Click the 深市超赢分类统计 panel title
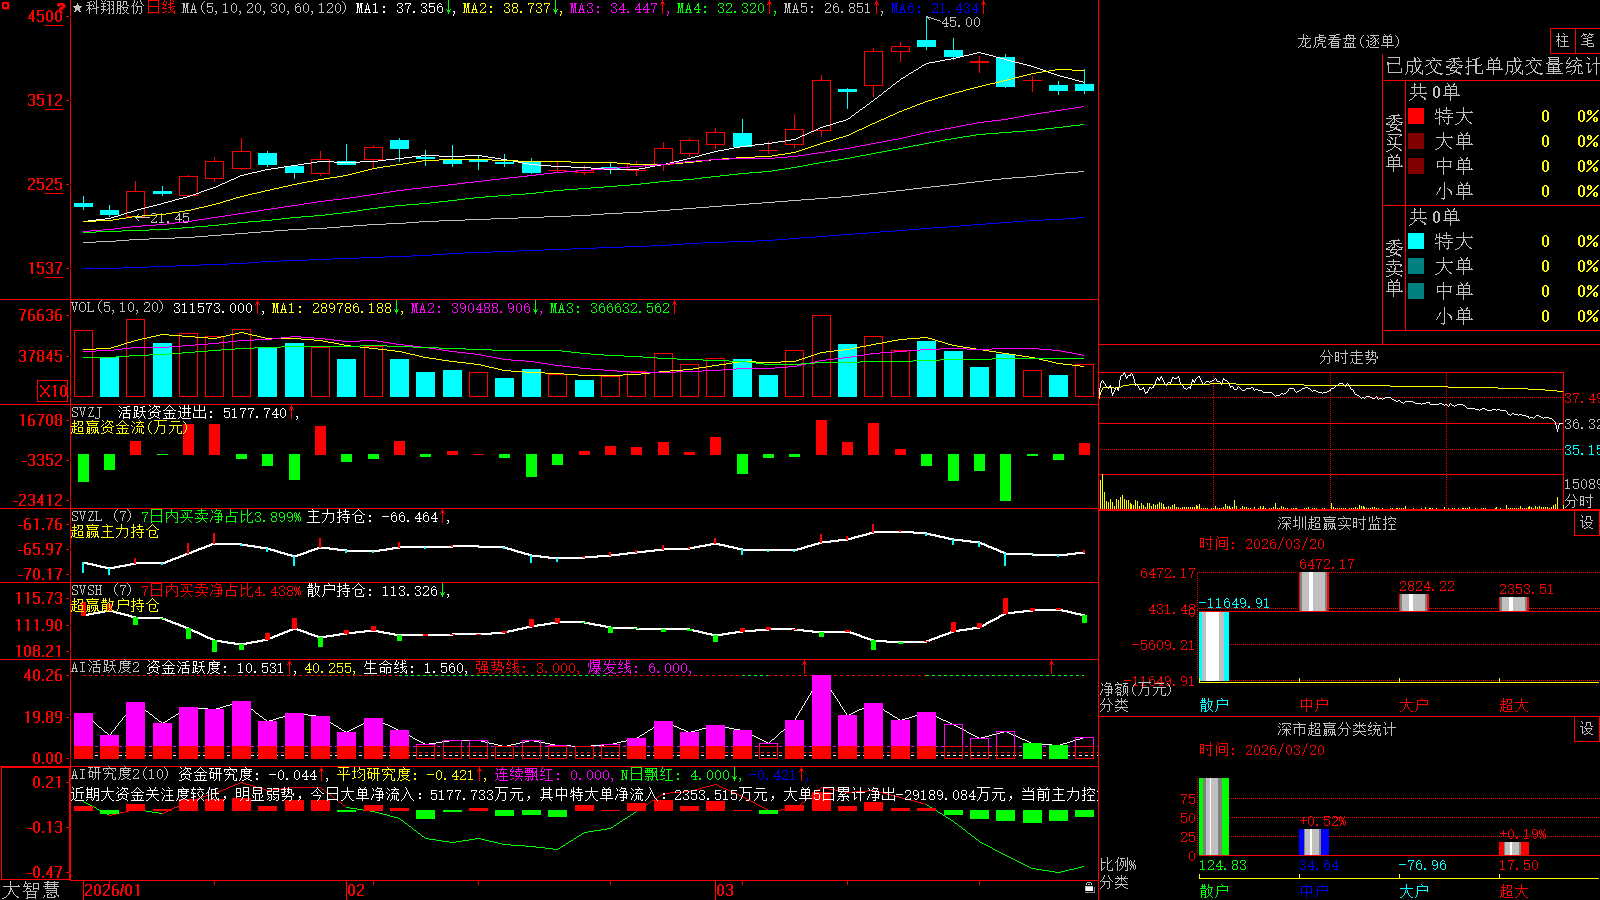The height and width of the screenshot is (900, 1600). 1337,729
